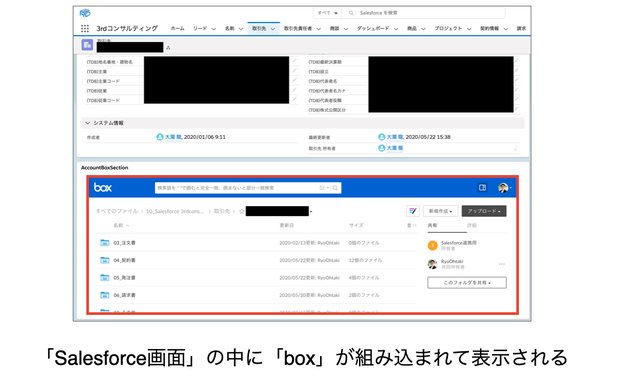
Task: Expand the リード tab dropdown chevron
Action: coord(213,29)
